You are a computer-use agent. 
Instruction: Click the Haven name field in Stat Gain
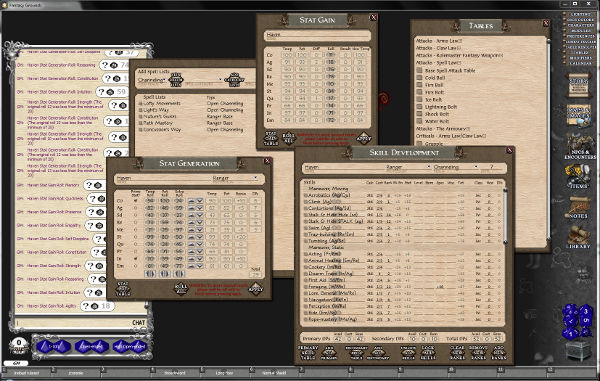[317, 36]
